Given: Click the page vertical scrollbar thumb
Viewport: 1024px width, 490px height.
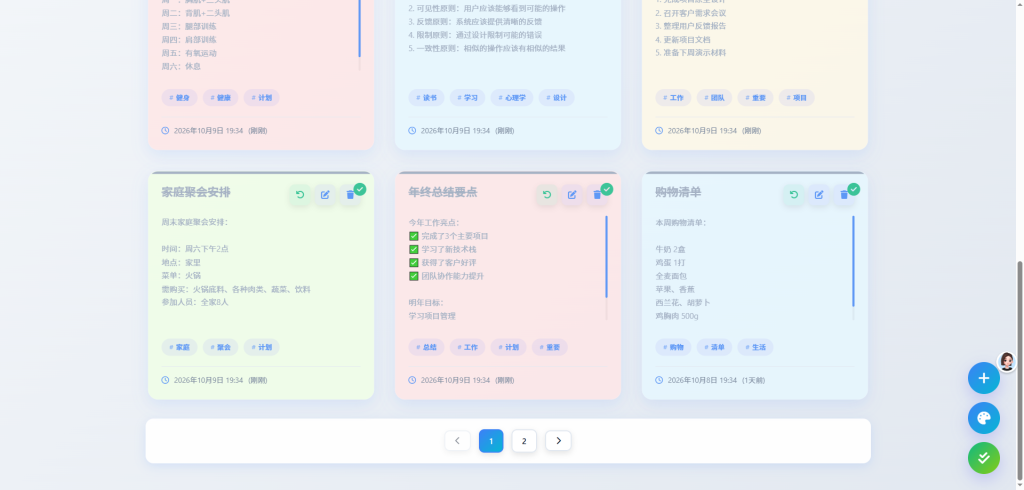Looking at the screenshot, I should click(x=1019, y=370).
